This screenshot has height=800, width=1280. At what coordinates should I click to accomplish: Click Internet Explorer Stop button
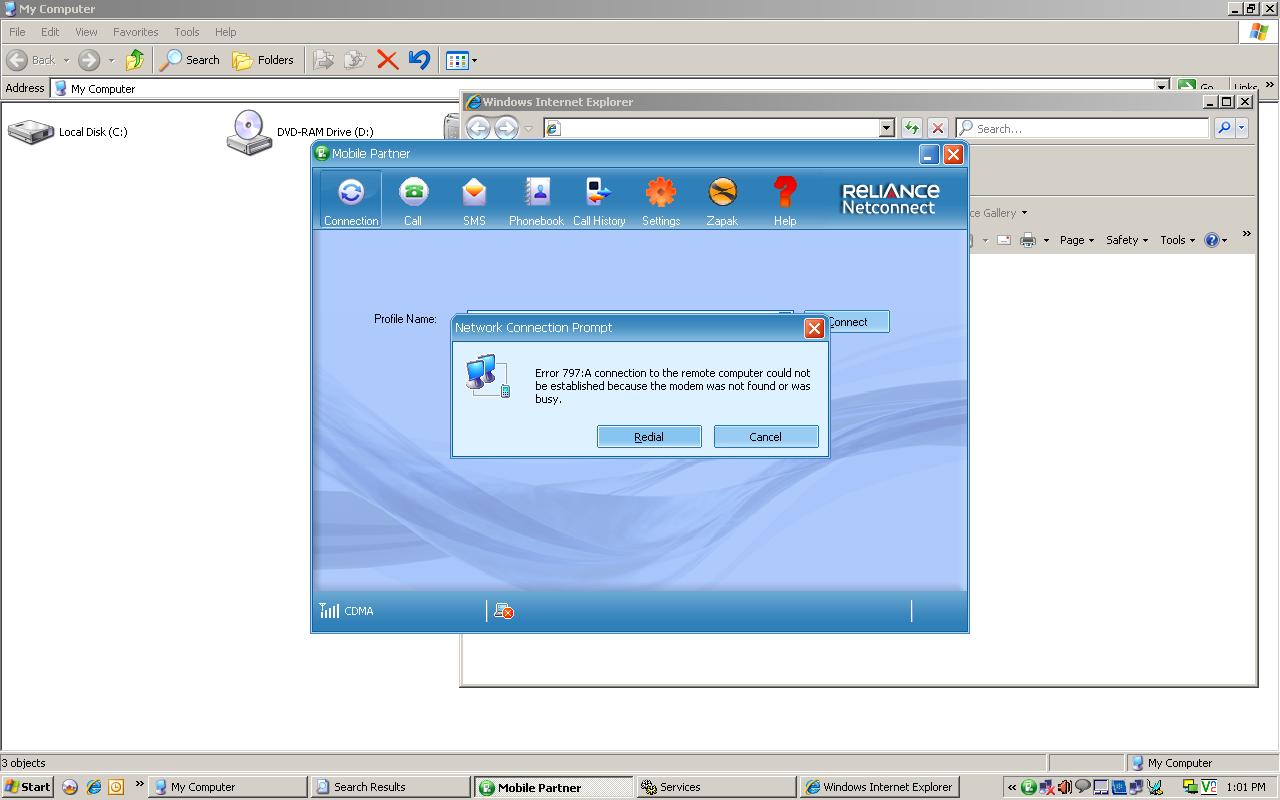click(x=937, y=128)
